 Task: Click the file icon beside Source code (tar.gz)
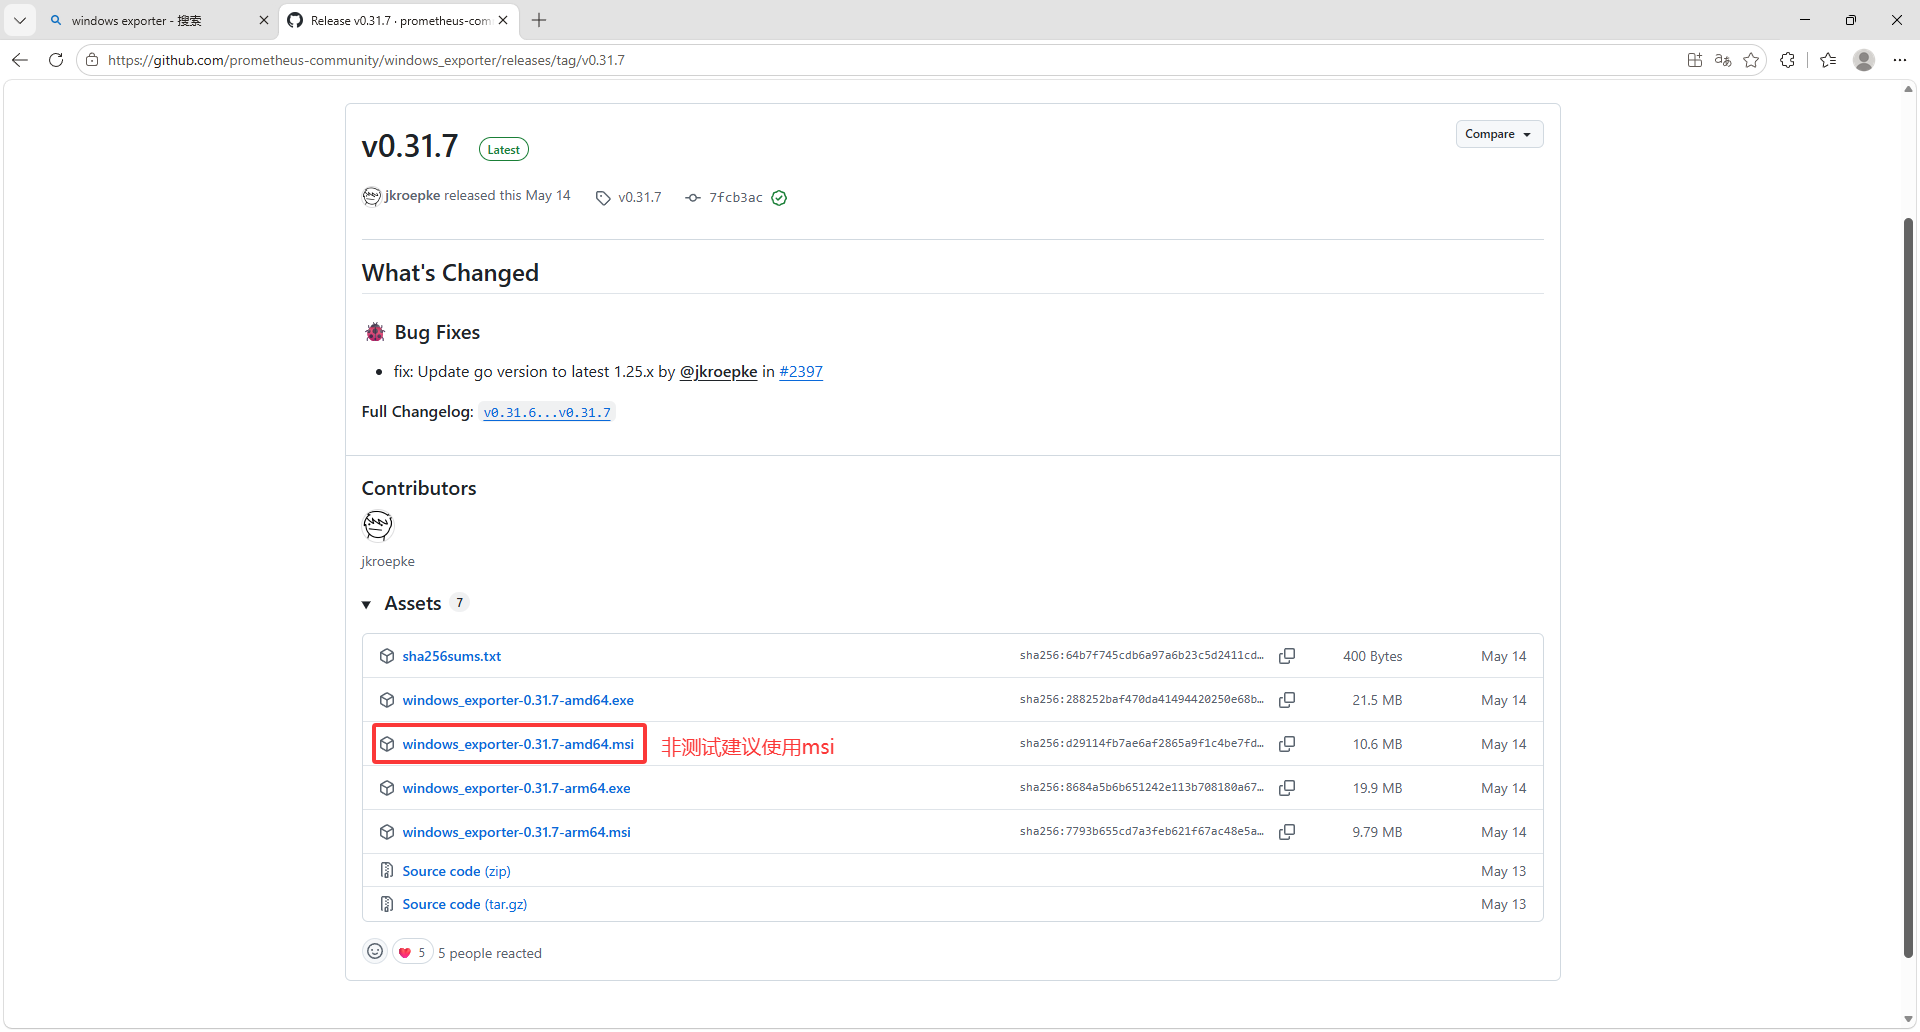pyautogui.click(x=387, y=904)
